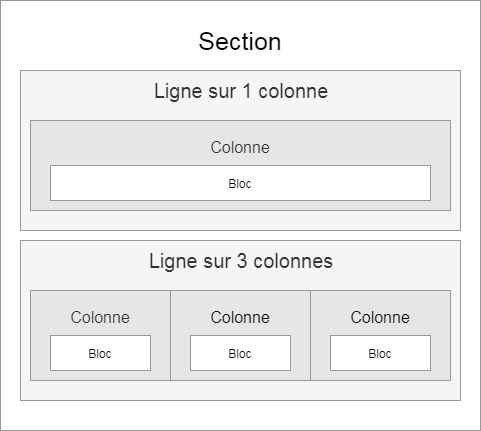Click the left Colonne label in three-column row
The width and height of the screenshot is (481, 431).
(100, 317)
